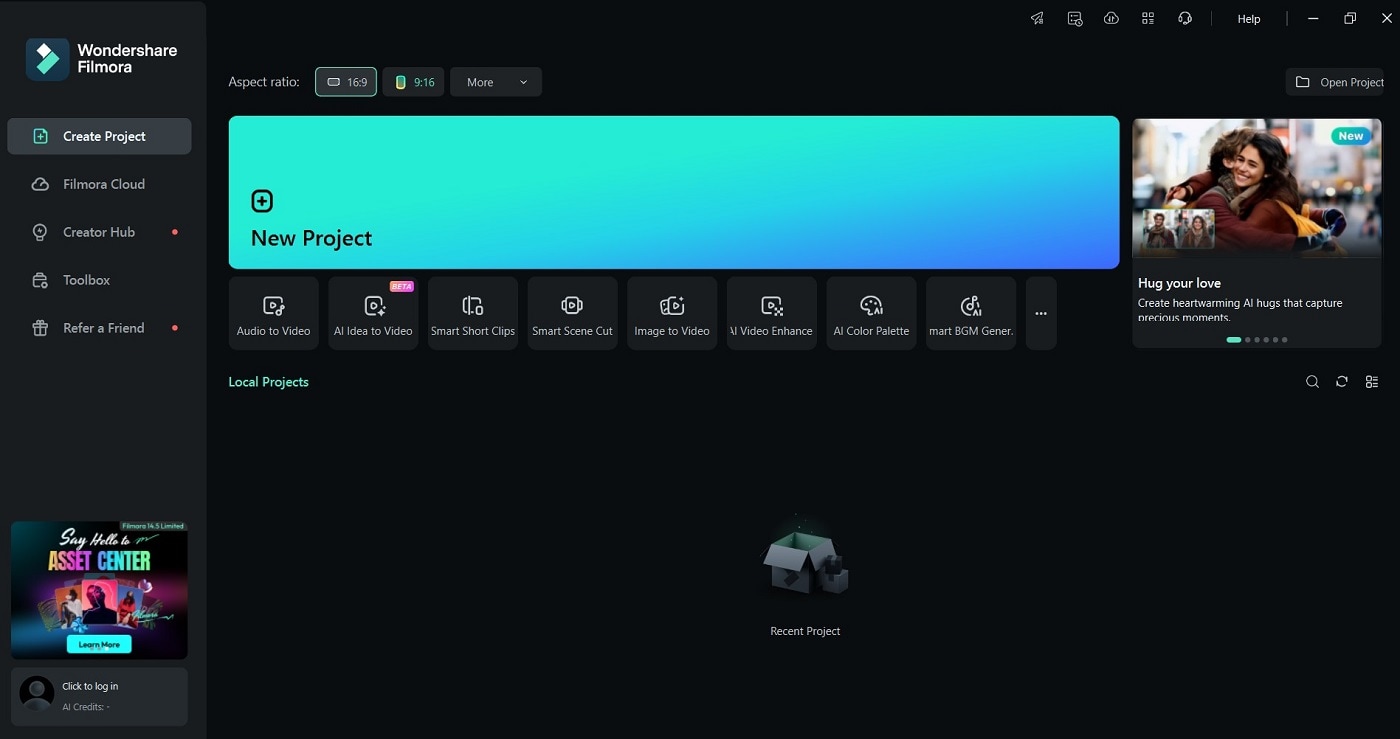This screenshot has height=739, width=1400.
Task: Click the New badge on promo card
Action: [x=1351, y=136]
